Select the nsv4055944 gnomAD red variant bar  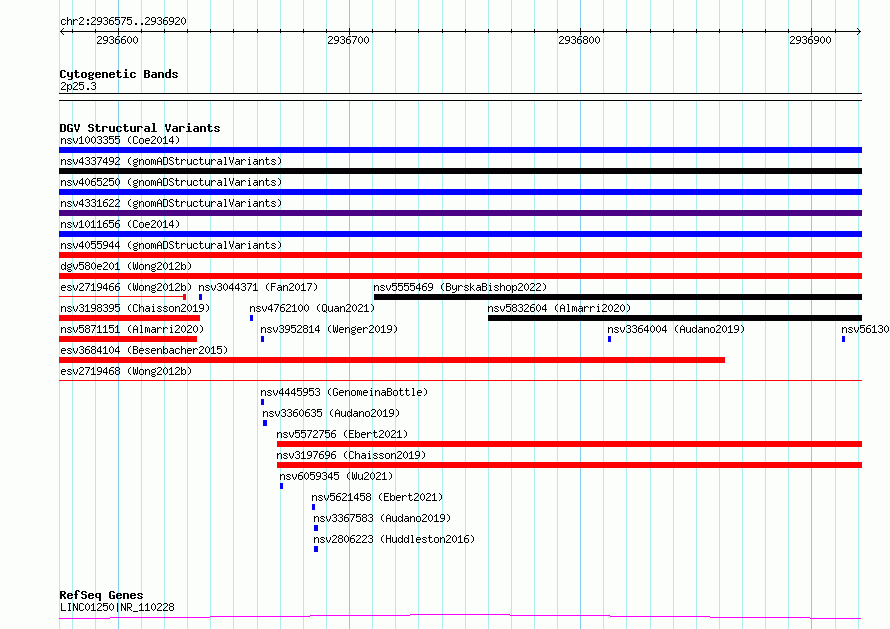[x=460, y=255]
